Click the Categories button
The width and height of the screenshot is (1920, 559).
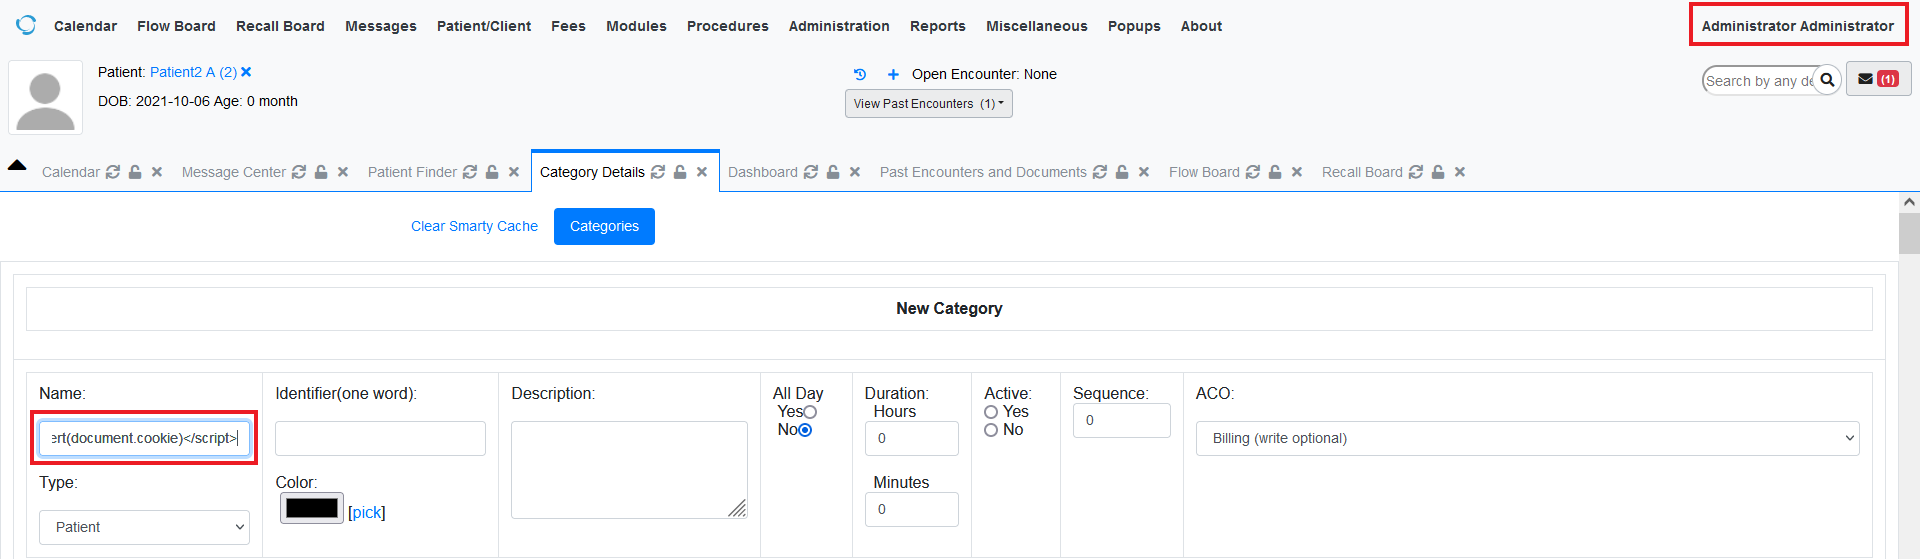(x=604, y=226)
